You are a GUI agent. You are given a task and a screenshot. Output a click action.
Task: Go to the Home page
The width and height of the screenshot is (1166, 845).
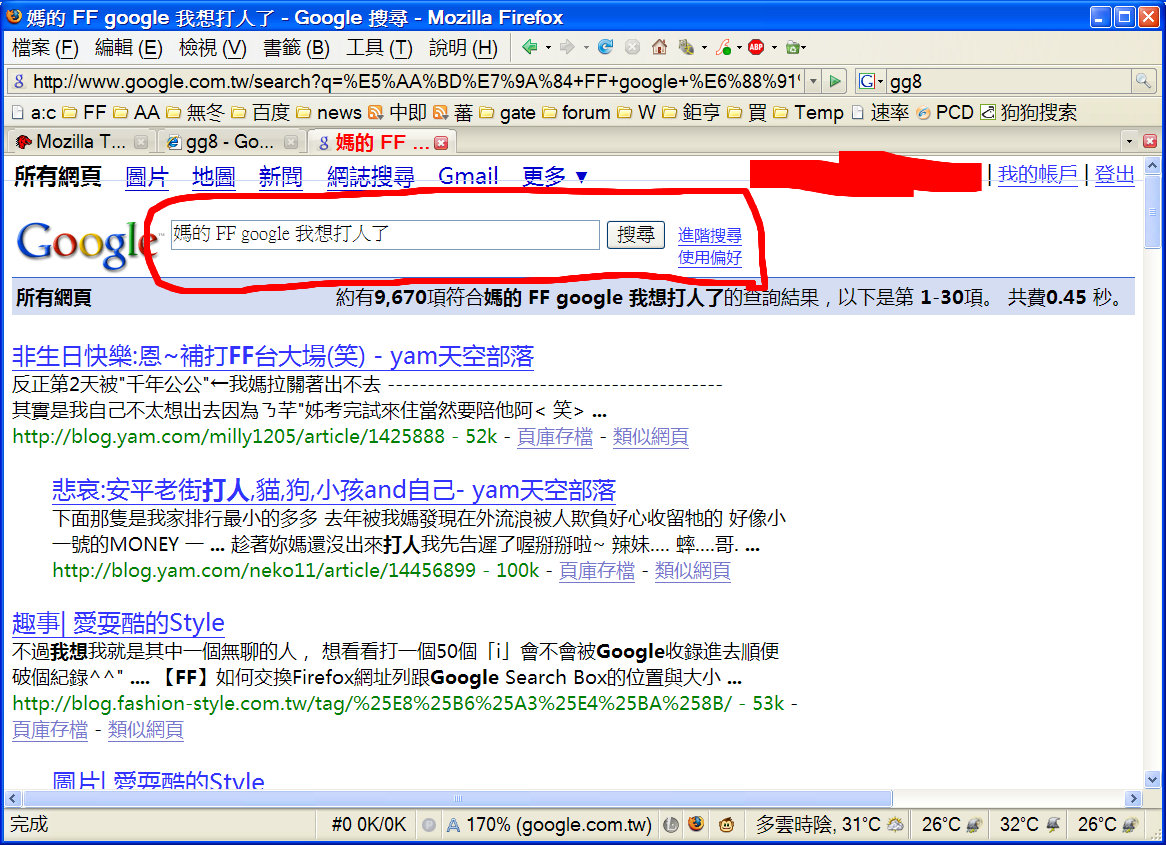pyautogui.click(x=659, y=48)
